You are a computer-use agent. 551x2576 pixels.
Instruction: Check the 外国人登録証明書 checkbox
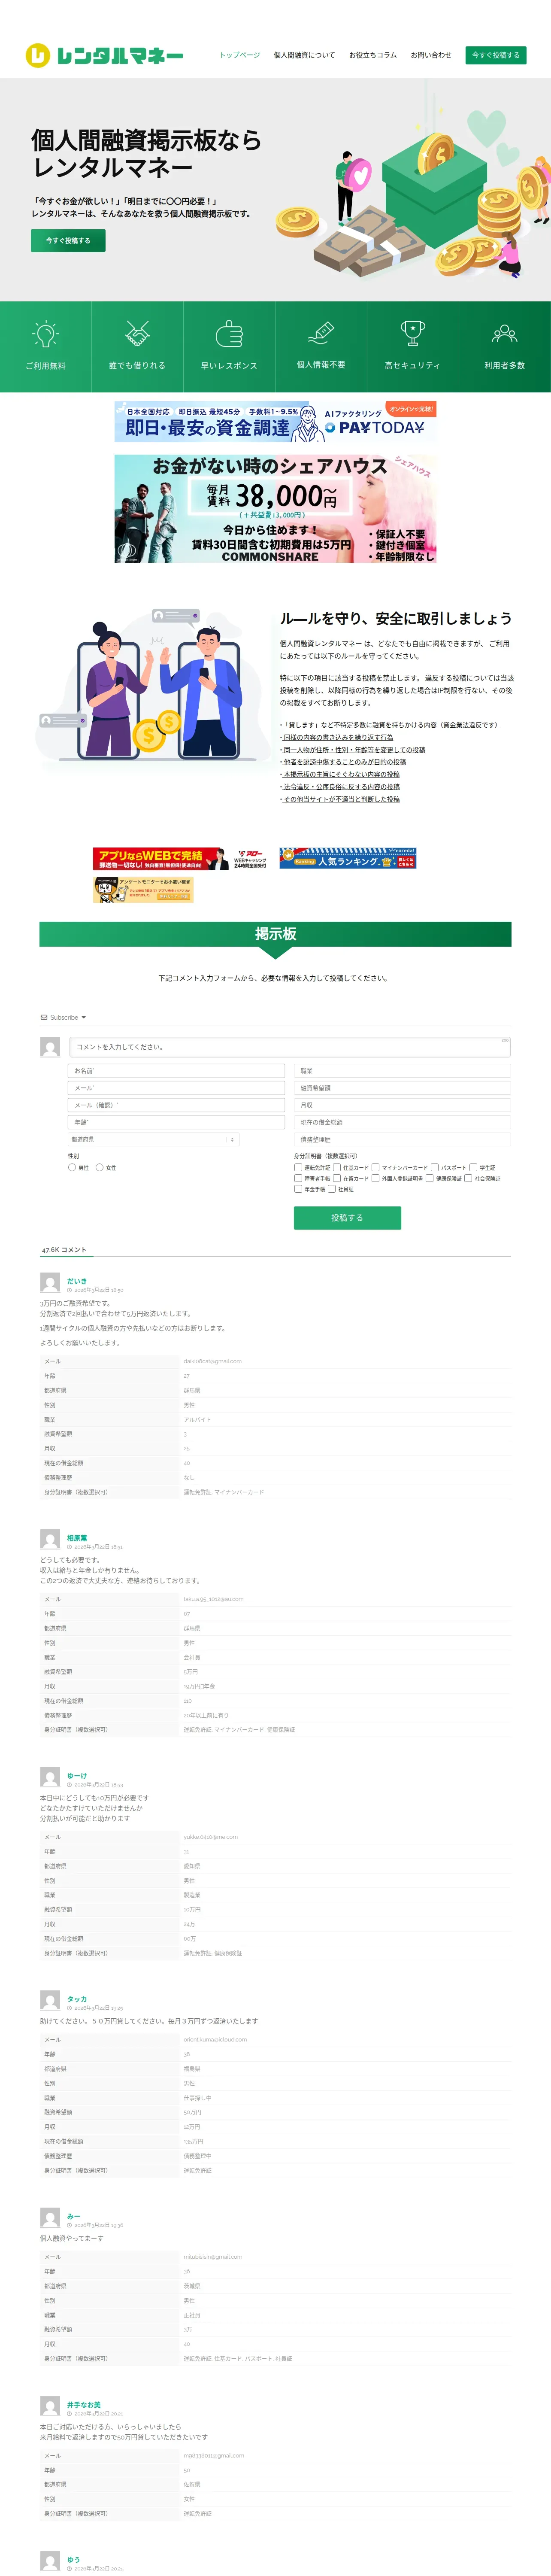(375, 1178)
